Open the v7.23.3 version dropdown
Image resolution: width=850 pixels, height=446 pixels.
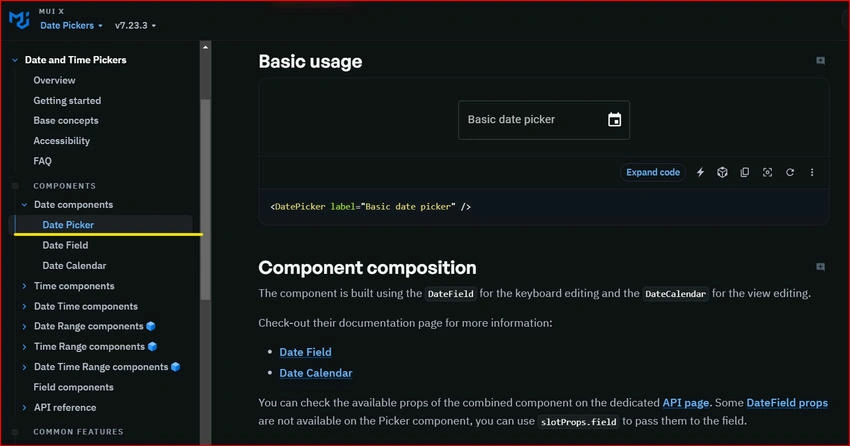pos(136,25)
